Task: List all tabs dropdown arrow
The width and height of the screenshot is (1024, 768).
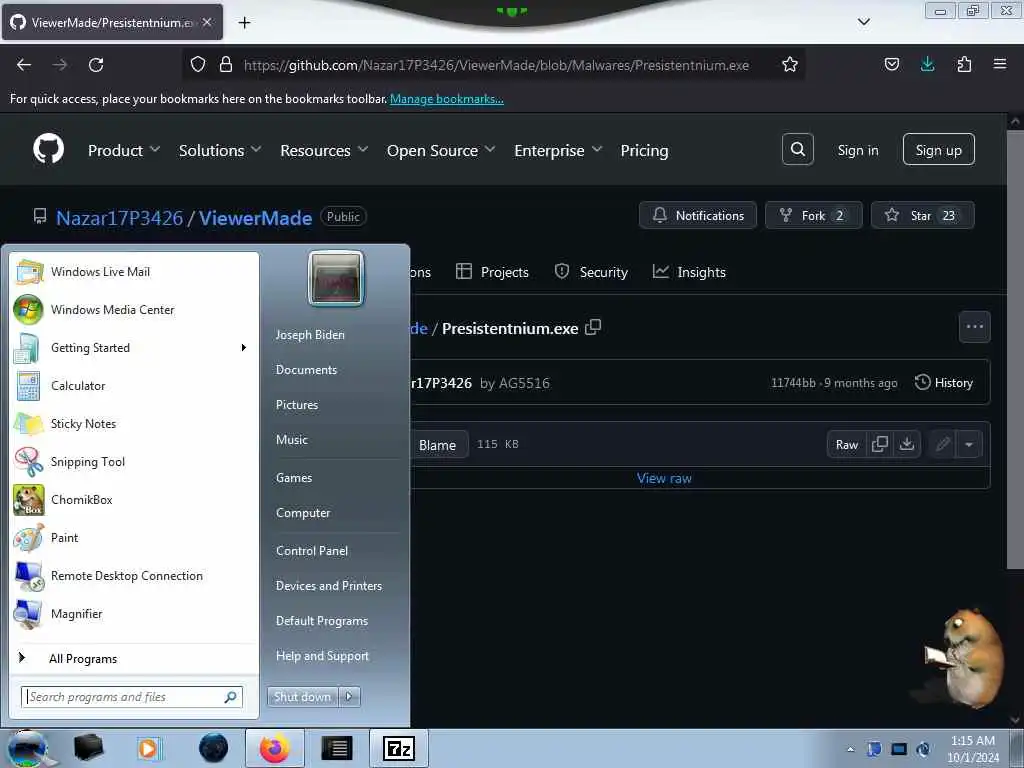Action: pos(863,22)
